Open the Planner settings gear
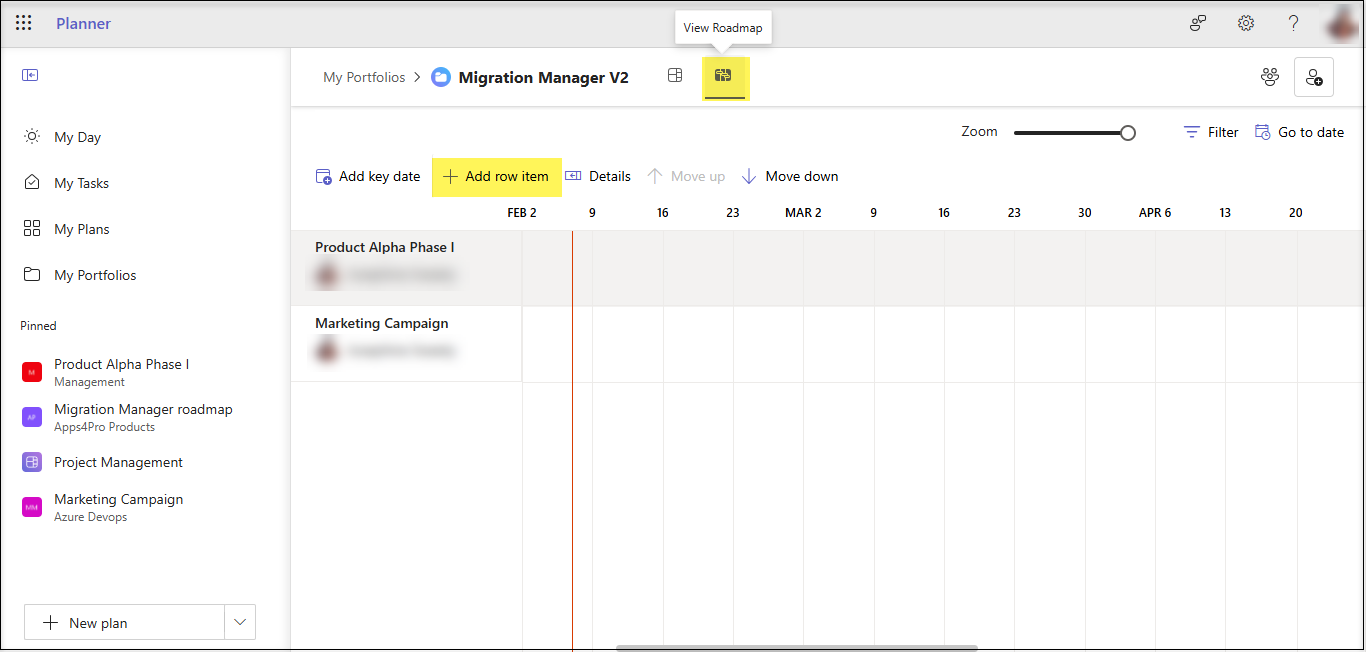This screenshot has width=1366, height=652. [1245, 22]
